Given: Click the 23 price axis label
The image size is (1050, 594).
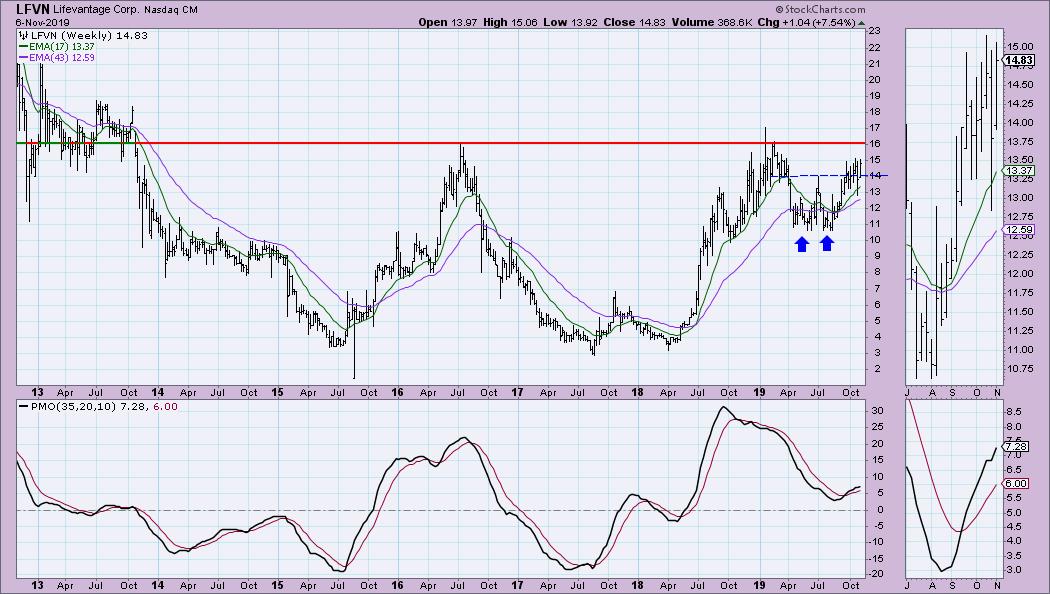Looking at the screenshot, I should coord(874,31).
